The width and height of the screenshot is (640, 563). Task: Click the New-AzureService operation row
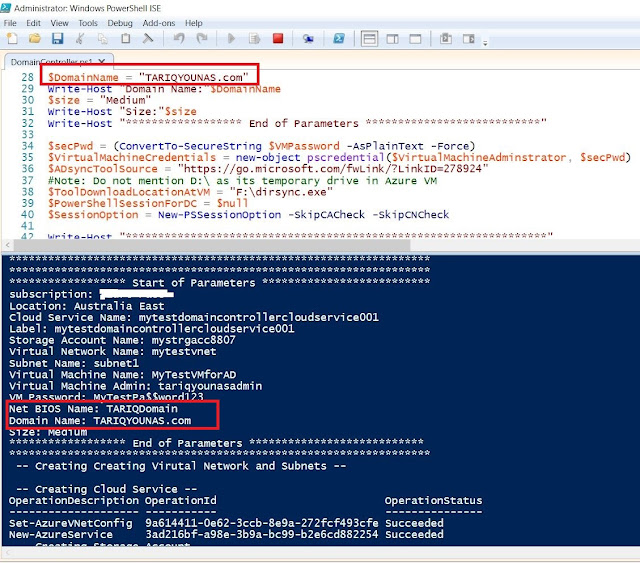(226, 535)
